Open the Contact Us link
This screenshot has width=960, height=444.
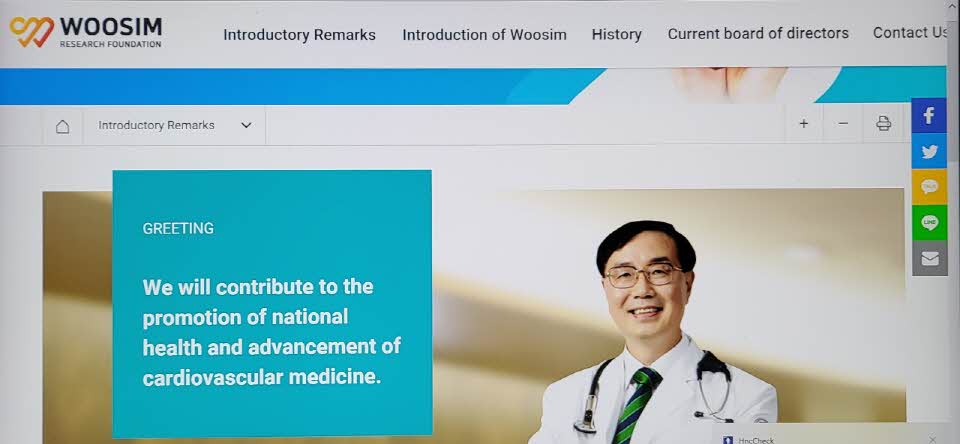[910, 32]
